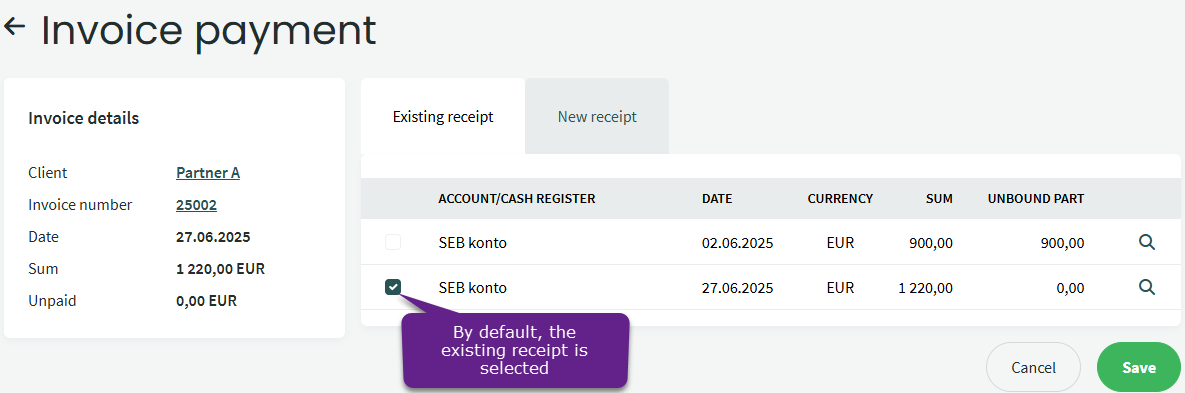The width and height of the screenshot is (1185, 393).
Task: Select the UNBOUND PART column header
Action: pyautogui.click(x=1036, y=199)
